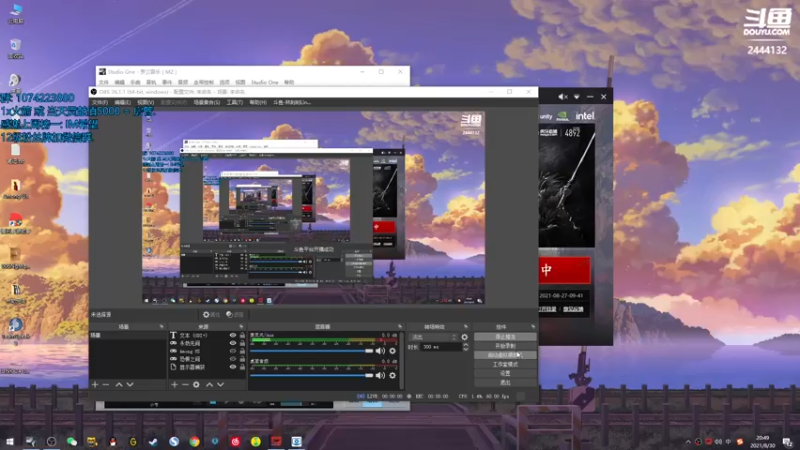Move the source up in Sources panel
The width and height of the screenshot is (800, 450).
pos(209,384)
